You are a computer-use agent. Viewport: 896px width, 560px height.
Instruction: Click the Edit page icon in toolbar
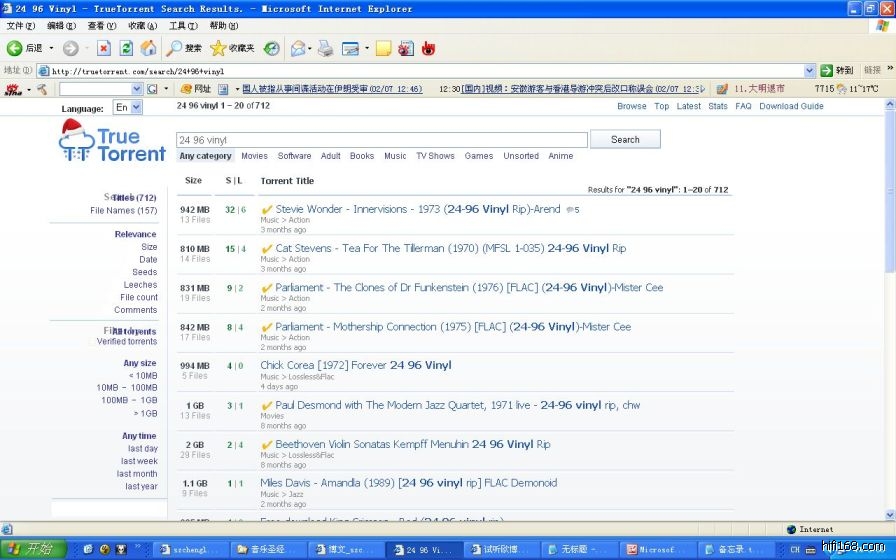(x=350, y=49)
